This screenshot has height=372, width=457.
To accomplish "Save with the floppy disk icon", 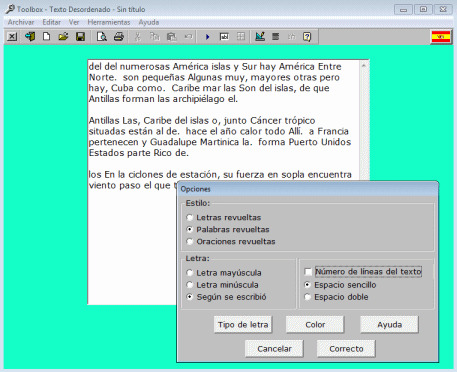I will tap(80, 37).
